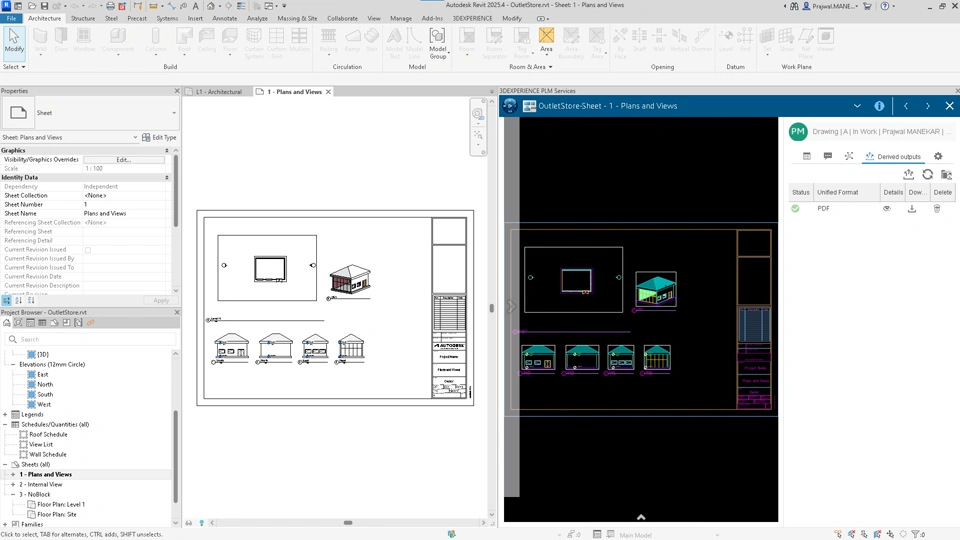
Task: Click the Save icon in quick access toolbar
Action: pos(44,6)
